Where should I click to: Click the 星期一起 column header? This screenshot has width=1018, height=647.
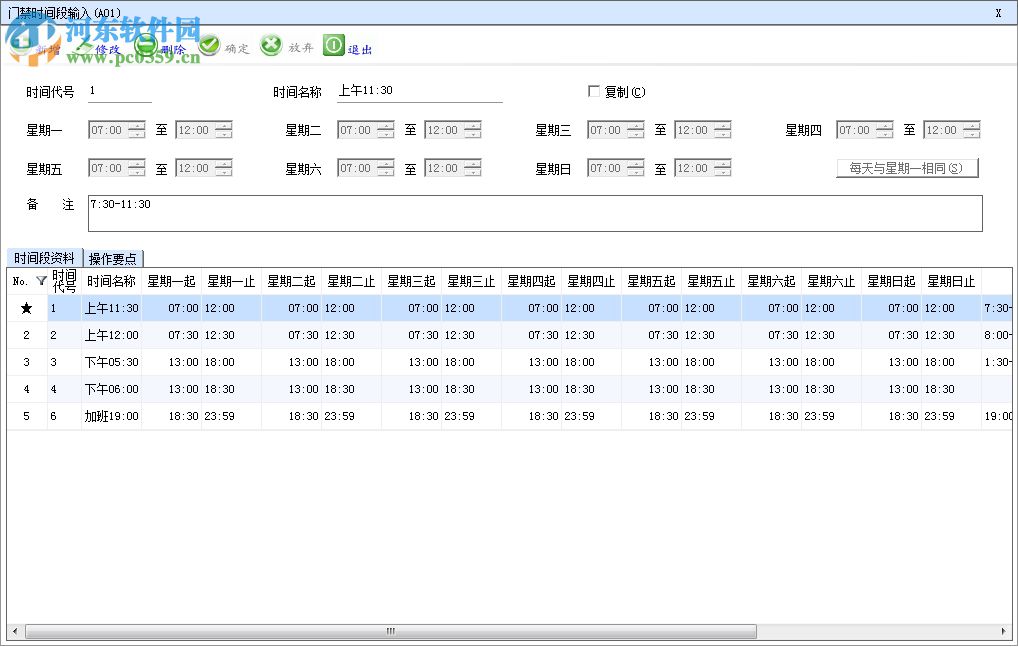(x=171, y=281)
